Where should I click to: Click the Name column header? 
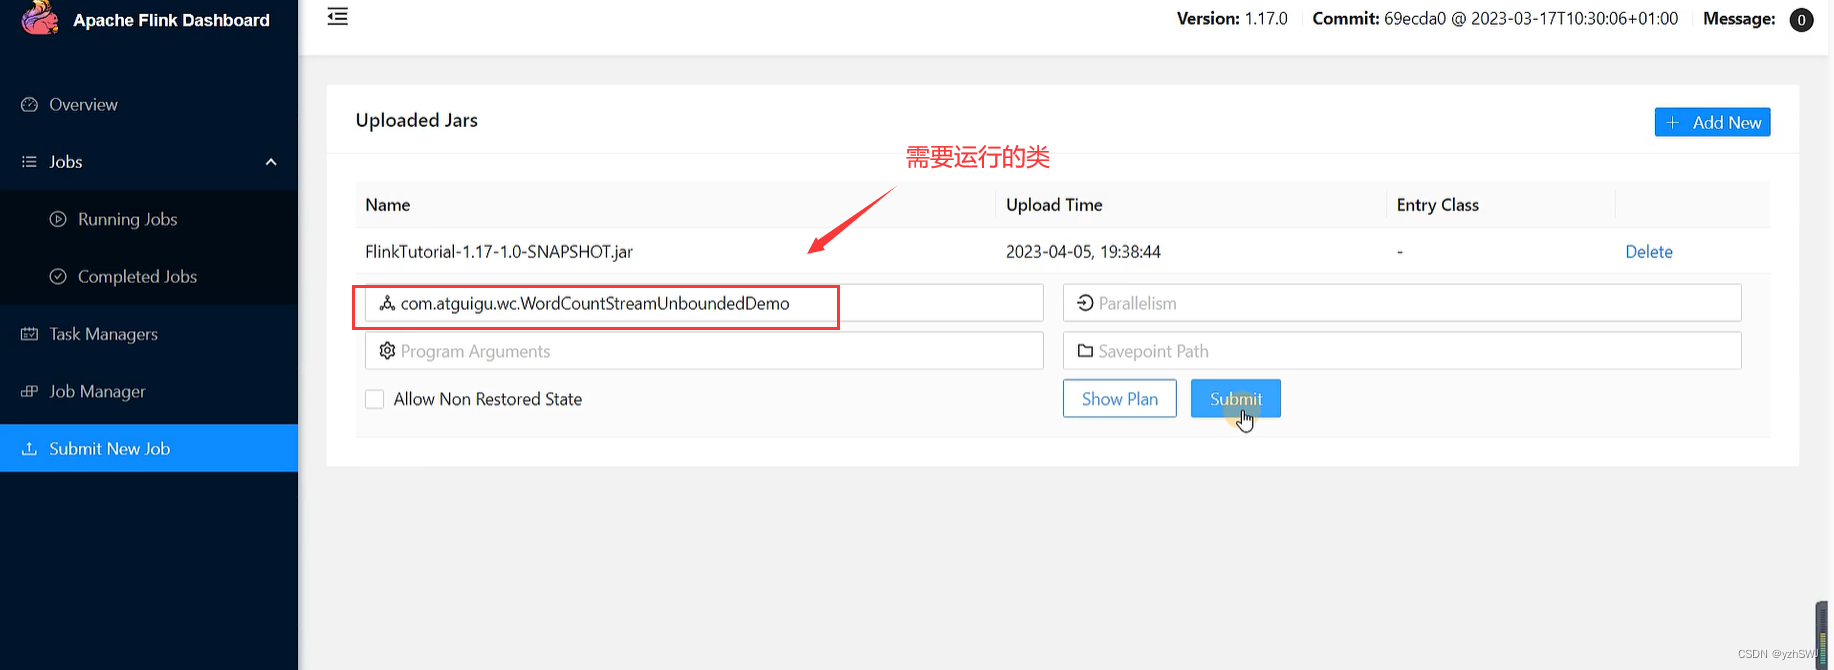[388, 205]
